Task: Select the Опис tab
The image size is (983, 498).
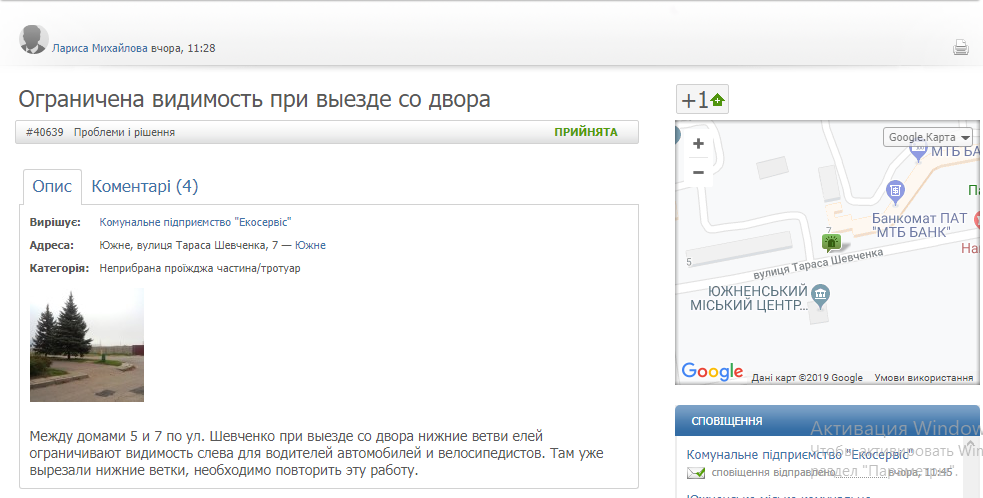Action: 52,186
